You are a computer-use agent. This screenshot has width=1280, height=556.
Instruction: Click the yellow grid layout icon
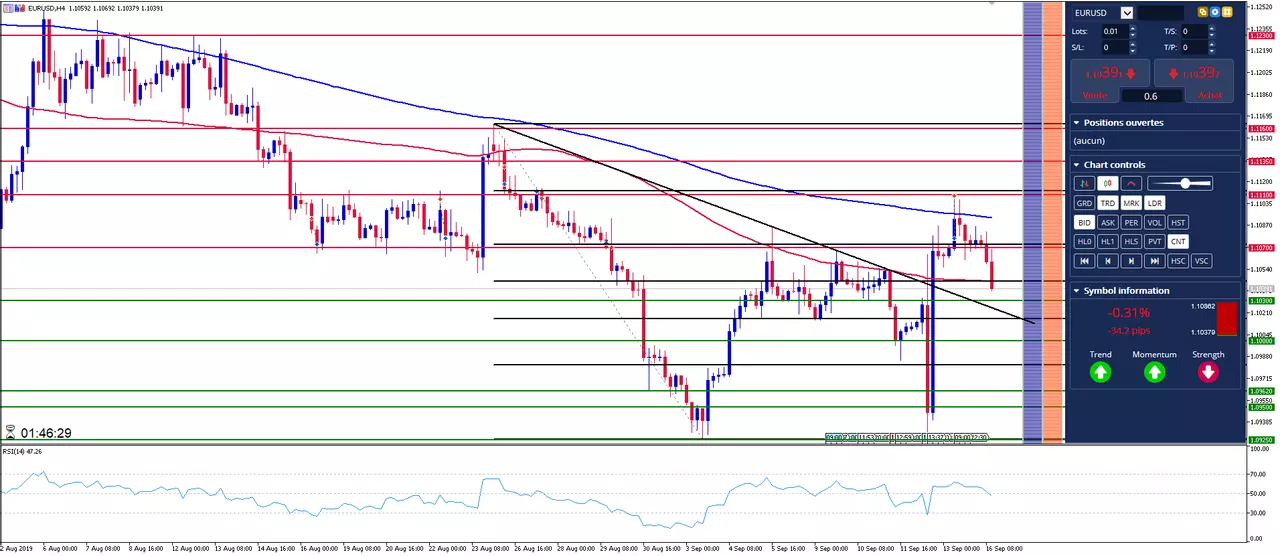click(x=1227, y=12)
